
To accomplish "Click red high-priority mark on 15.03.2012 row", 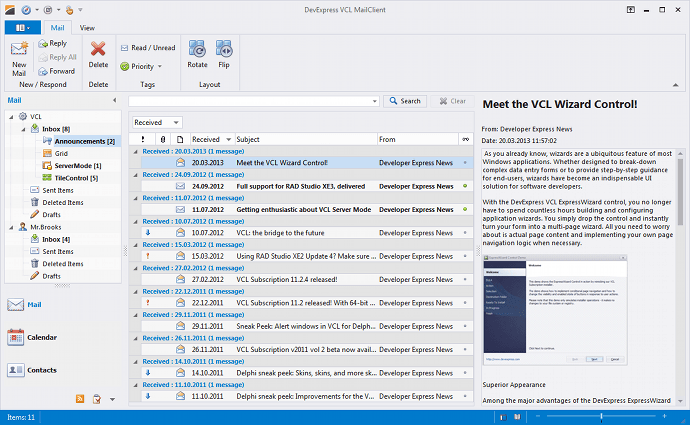I will pyautogui.click(x=148, y=256).
